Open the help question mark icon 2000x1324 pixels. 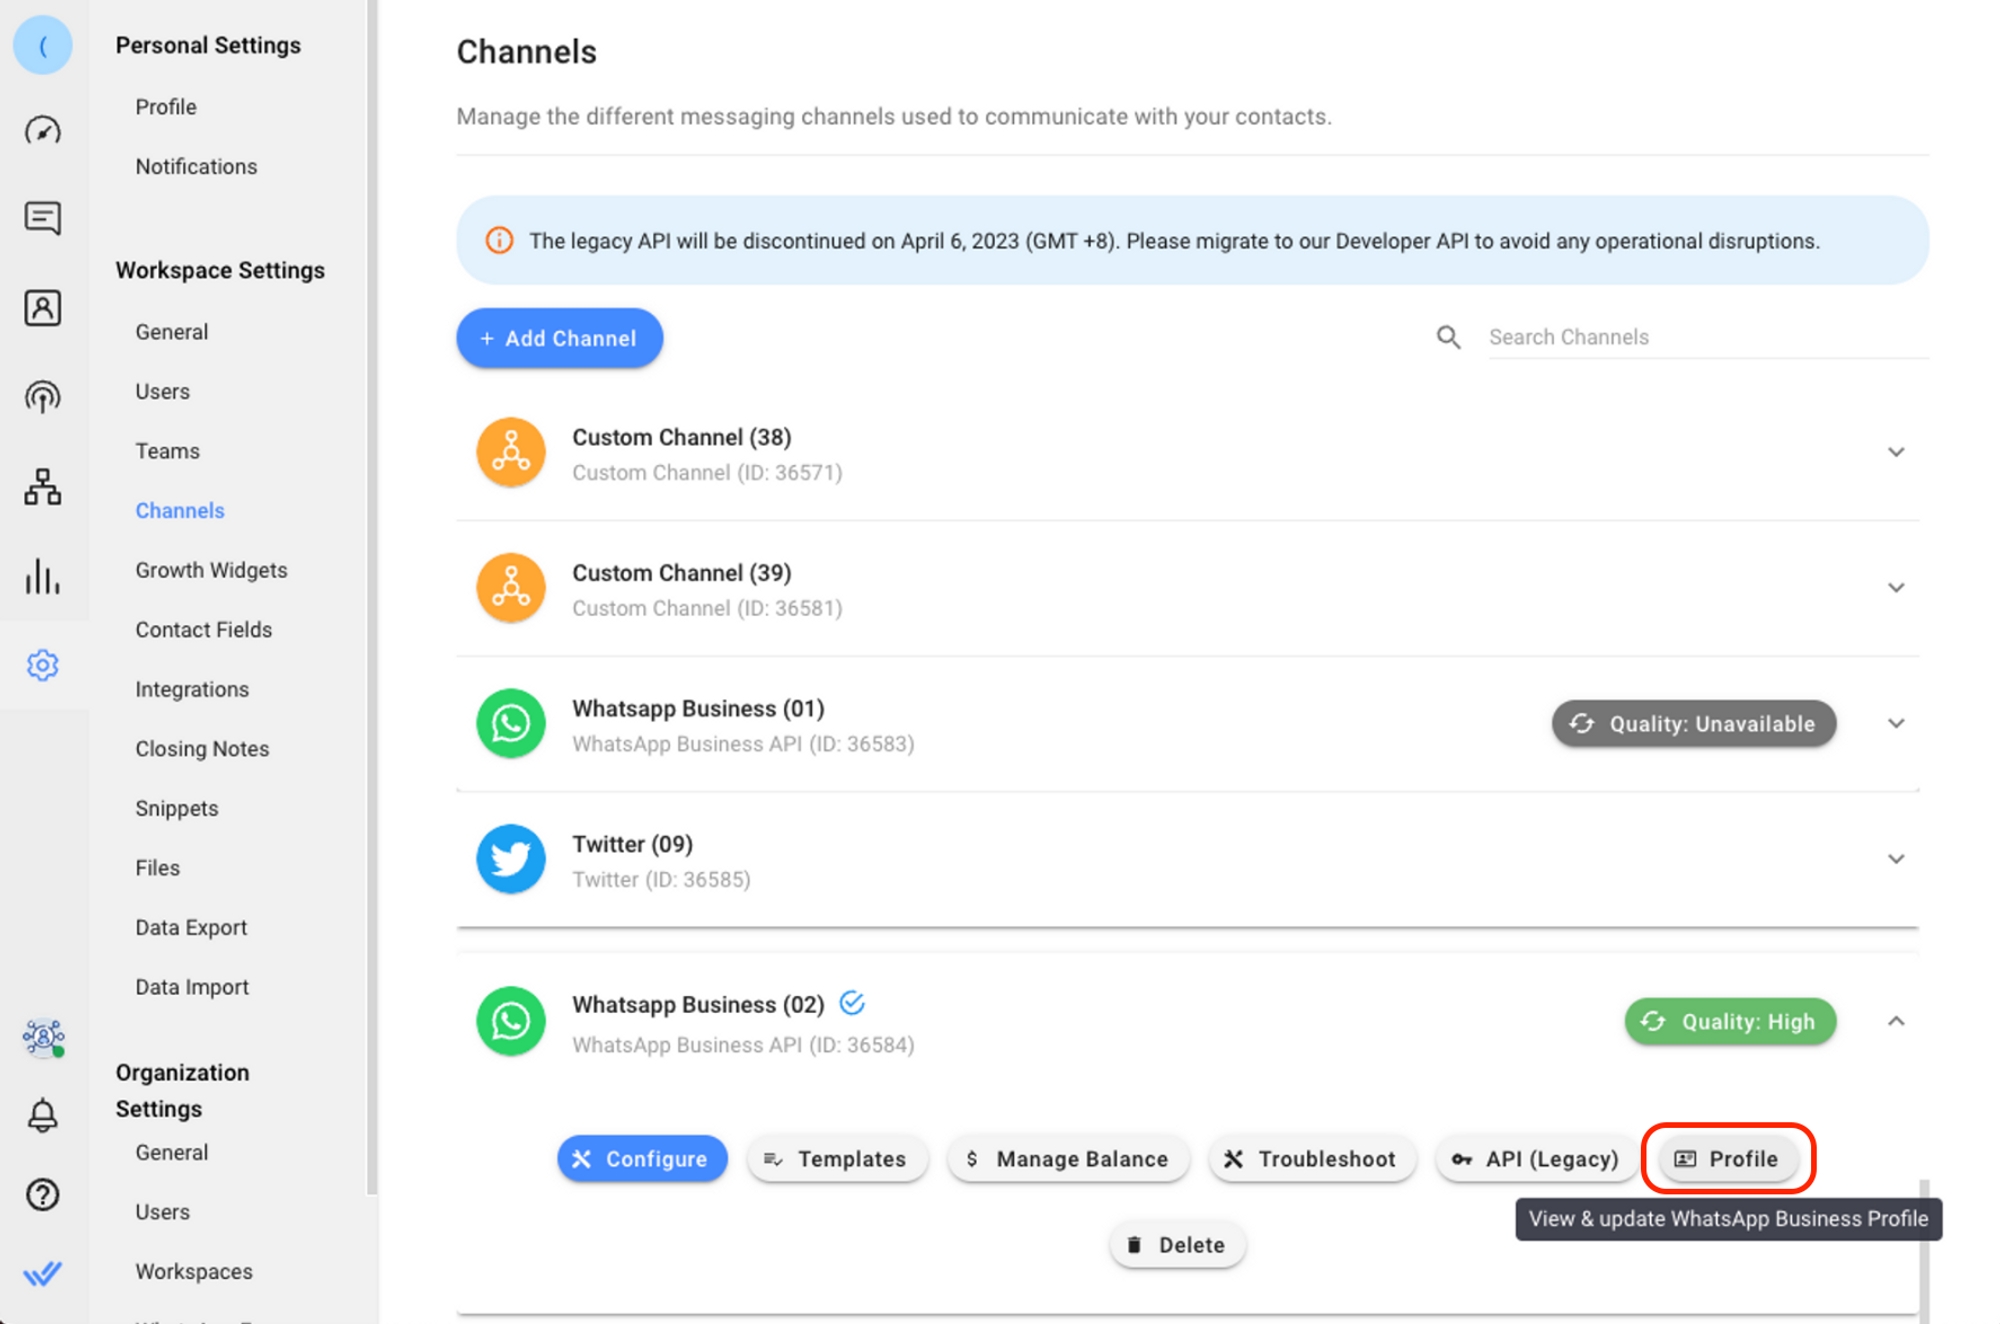(x=42, y=1194)
